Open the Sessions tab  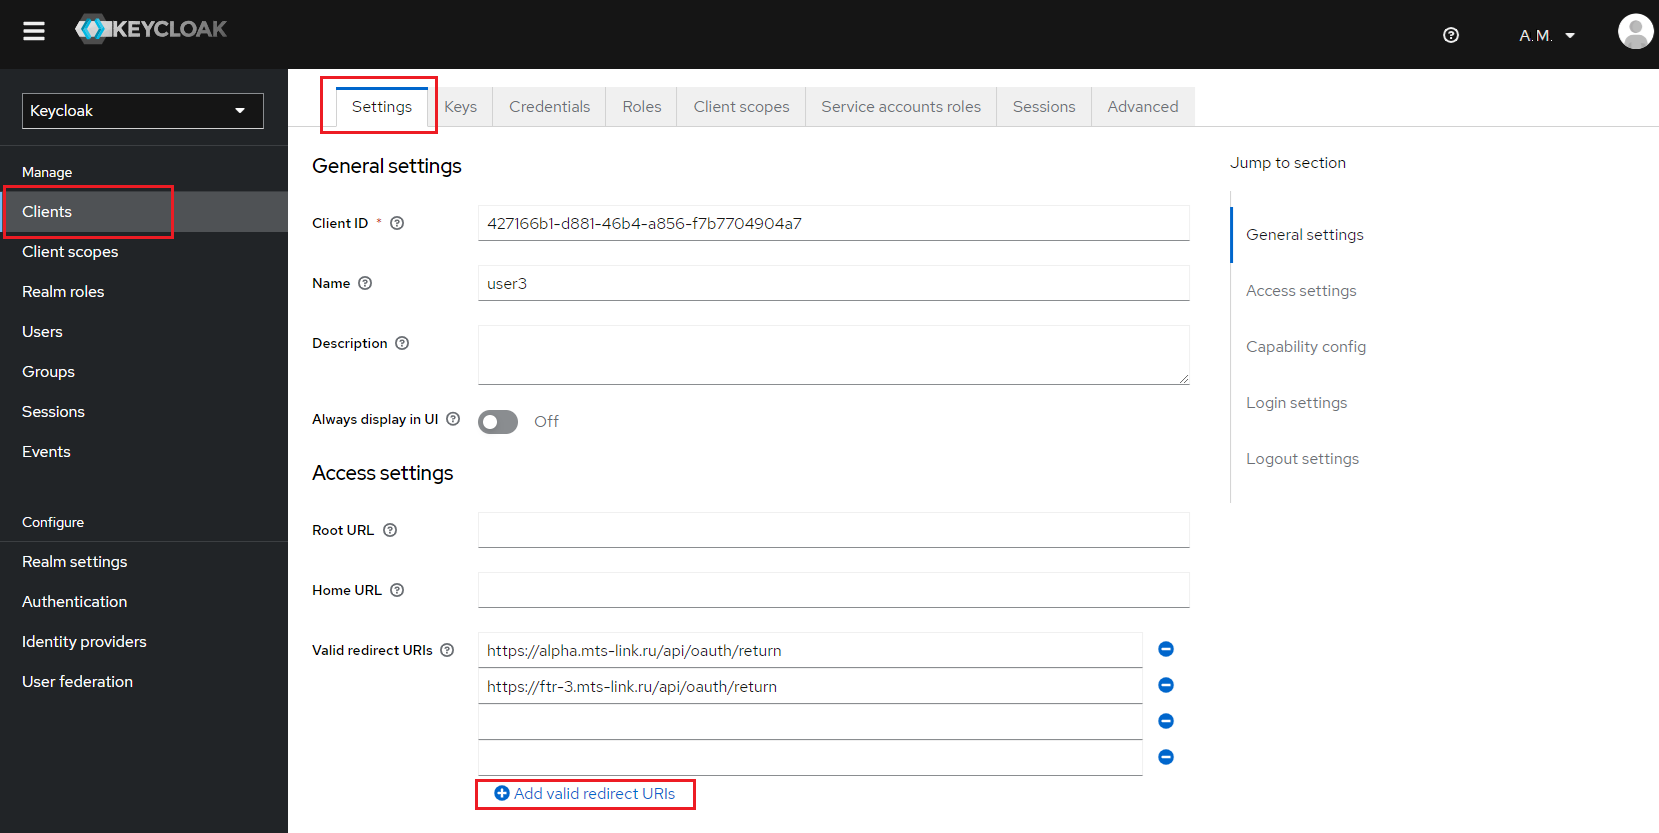coord(1044,107)
